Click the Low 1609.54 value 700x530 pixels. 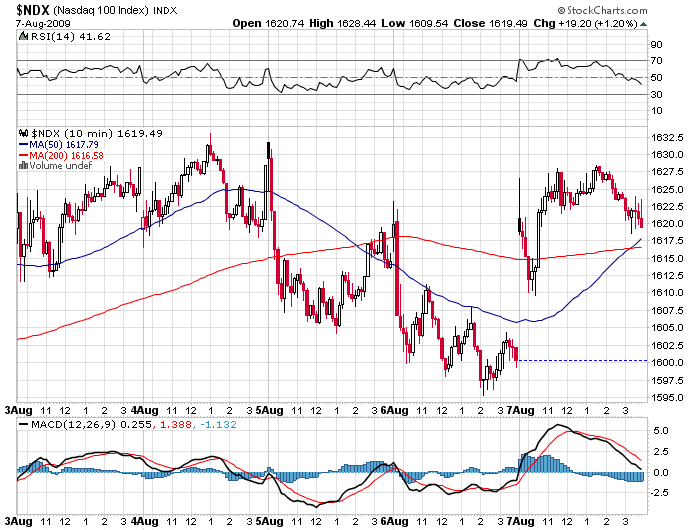pos(415,23)
